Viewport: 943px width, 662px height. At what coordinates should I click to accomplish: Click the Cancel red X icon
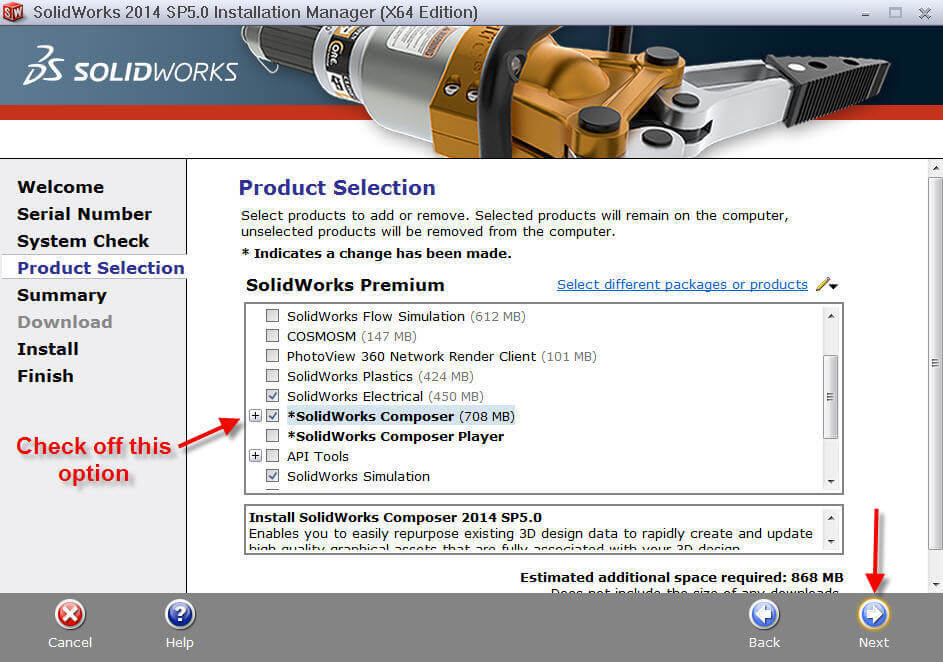click(x=70, y=614)
